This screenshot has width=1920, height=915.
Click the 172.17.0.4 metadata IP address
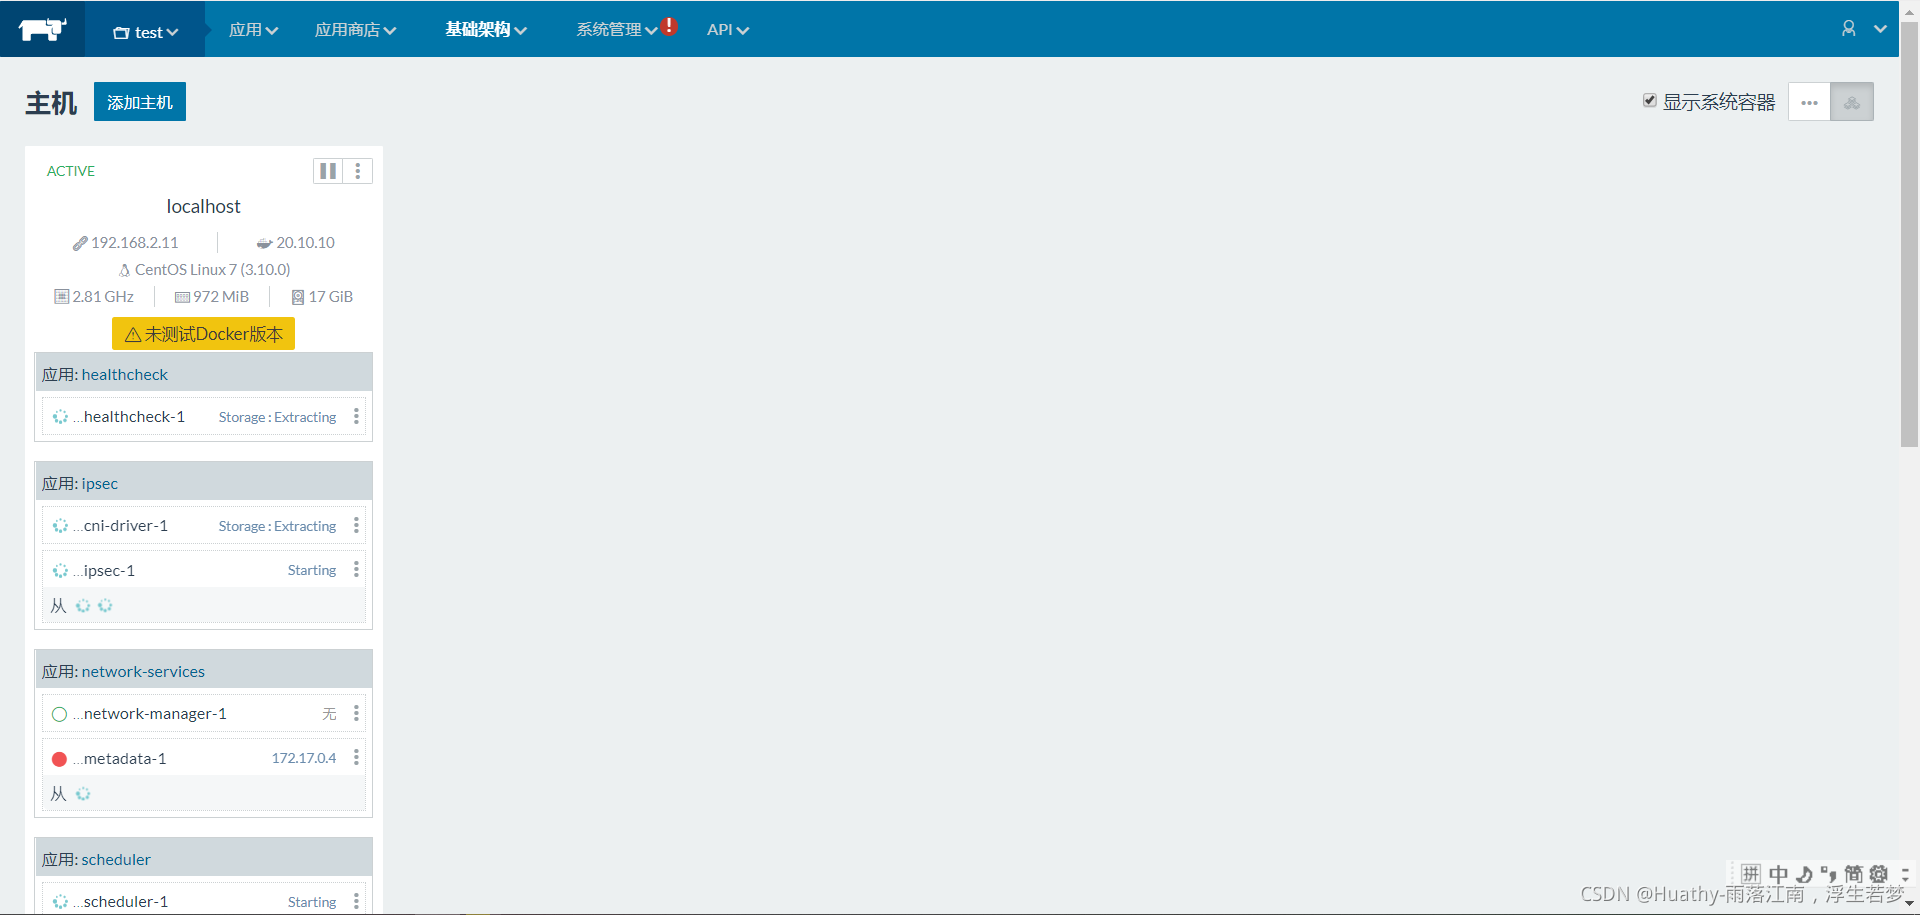coord(304,758)
